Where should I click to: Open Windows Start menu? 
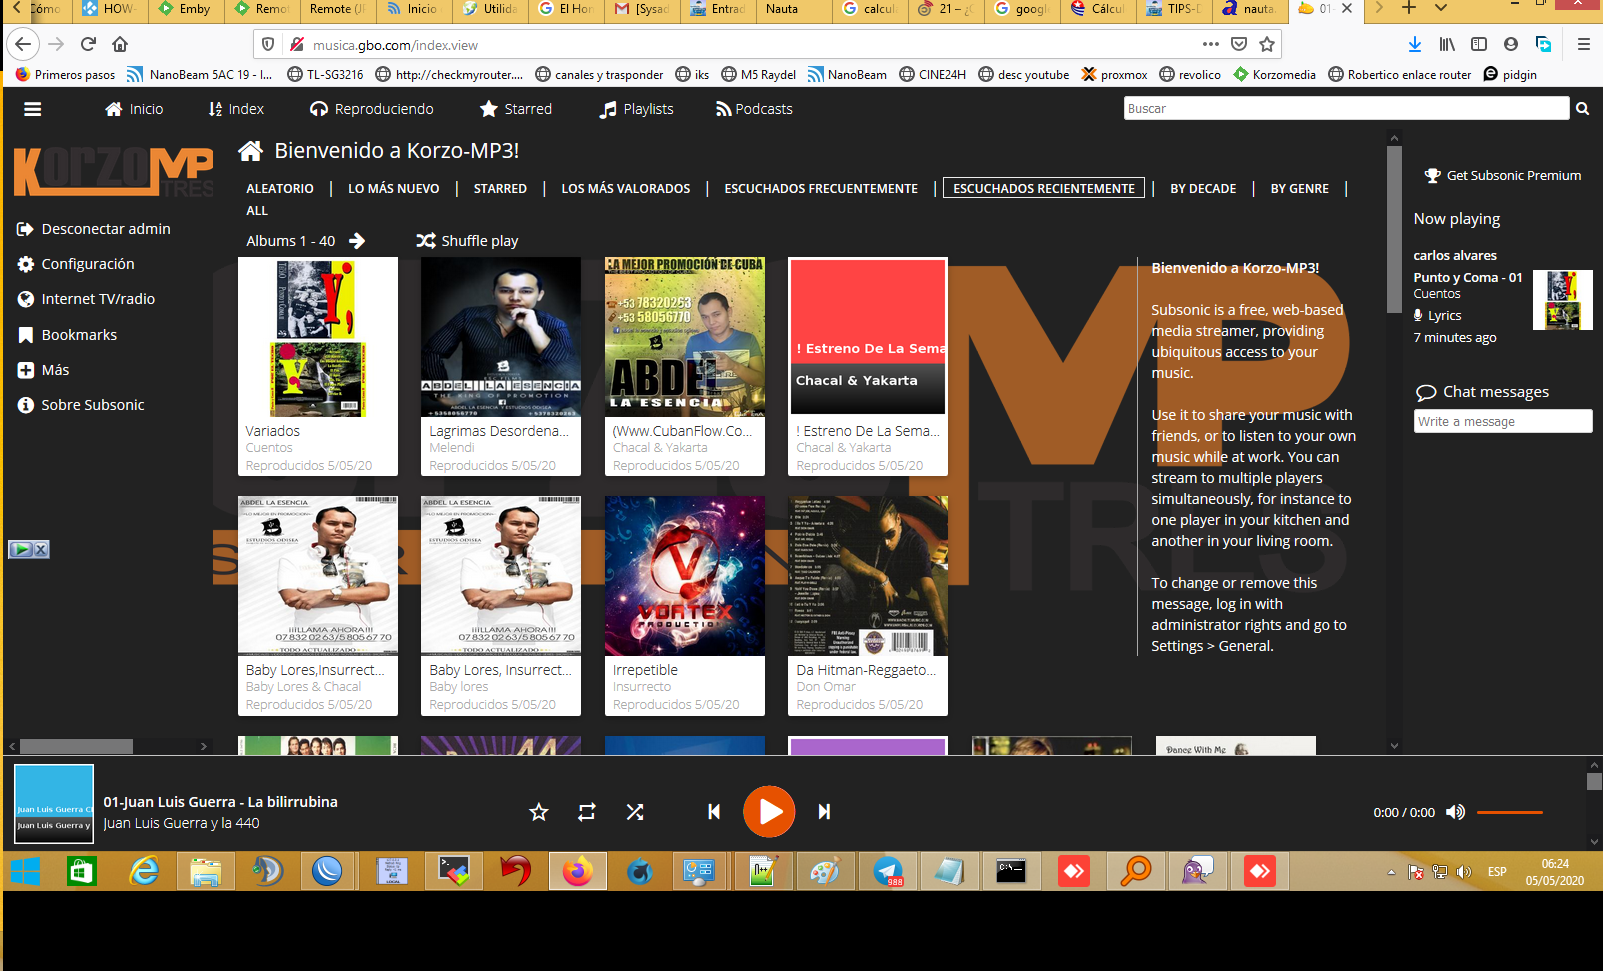tap(25, 872)
